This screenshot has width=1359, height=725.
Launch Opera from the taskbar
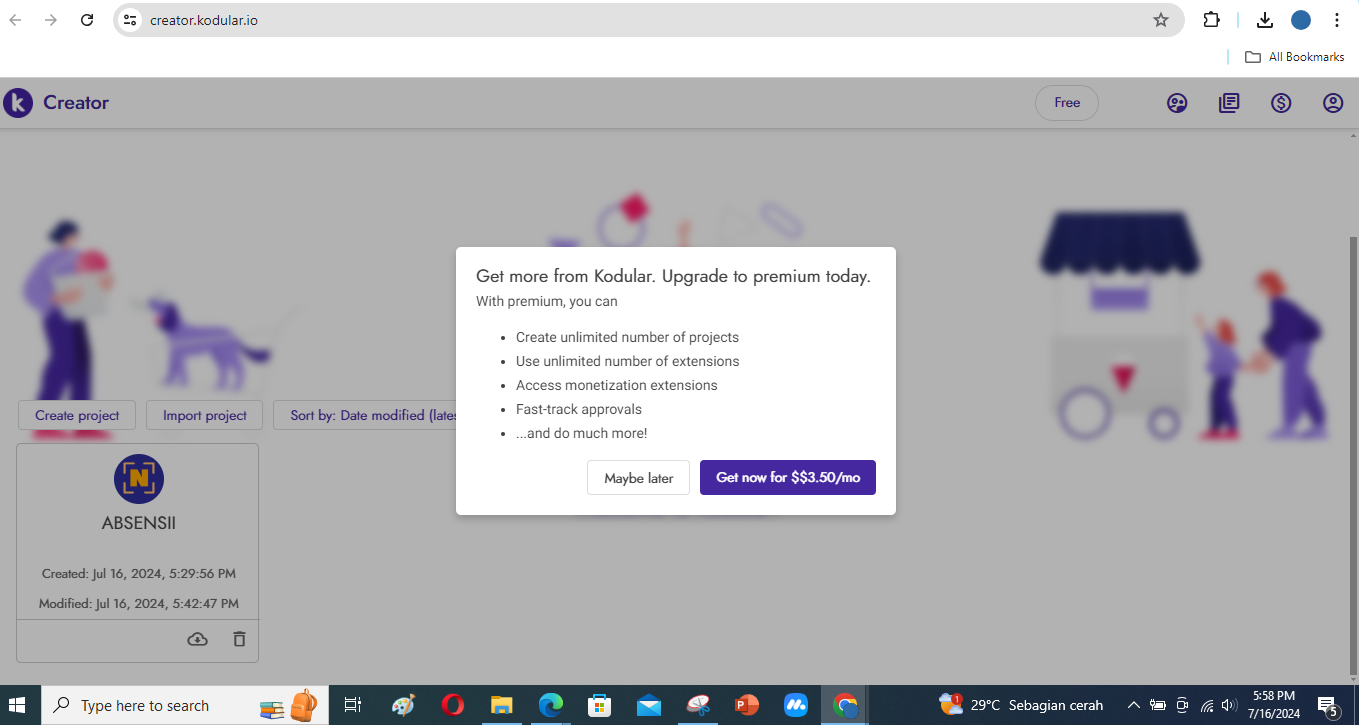tap(452, 705)
